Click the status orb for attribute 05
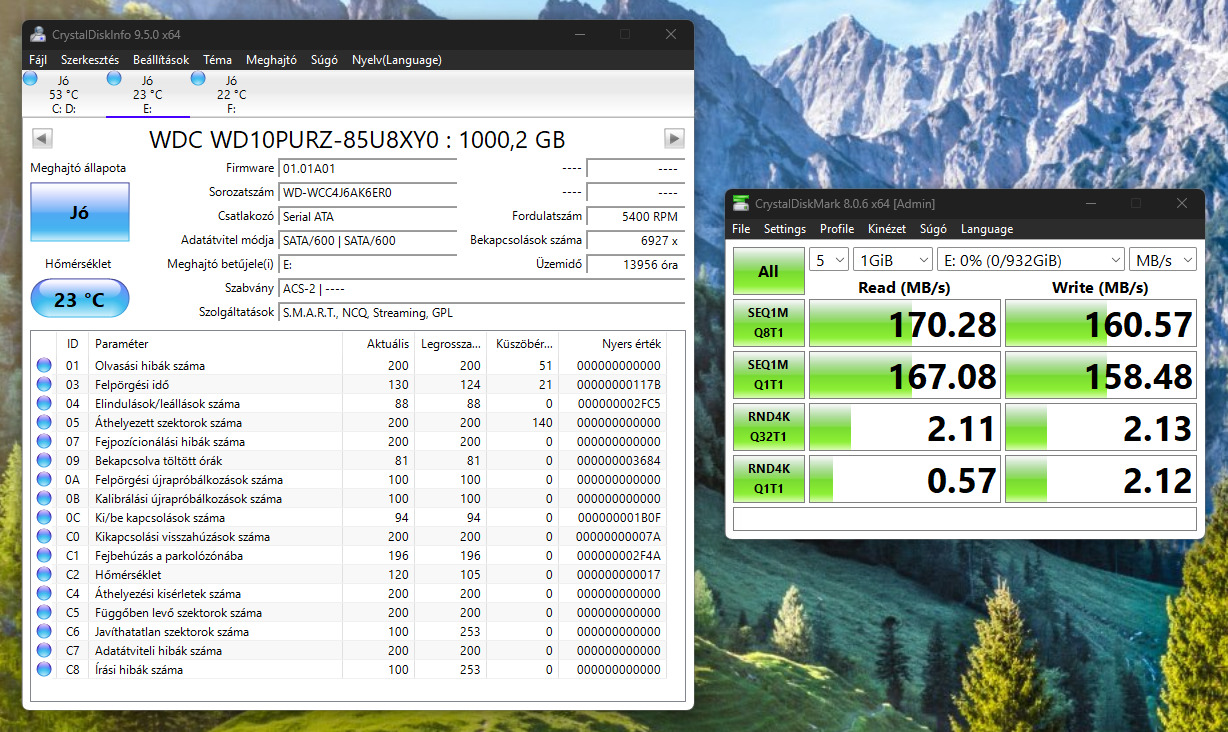The height and width of the screenshot is (732, 1228). point(44,422)
